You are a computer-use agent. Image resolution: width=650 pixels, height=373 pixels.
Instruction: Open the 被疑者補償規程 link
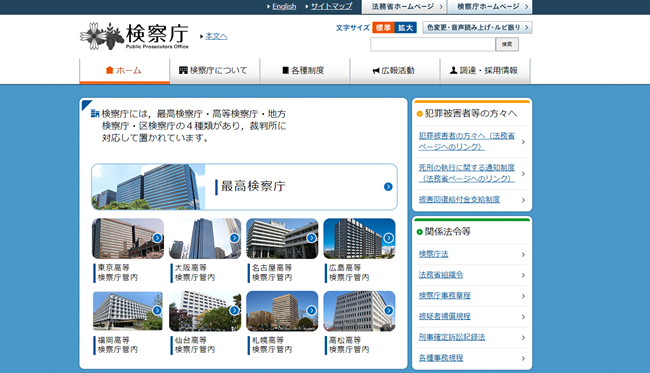[x=445, y=316]
